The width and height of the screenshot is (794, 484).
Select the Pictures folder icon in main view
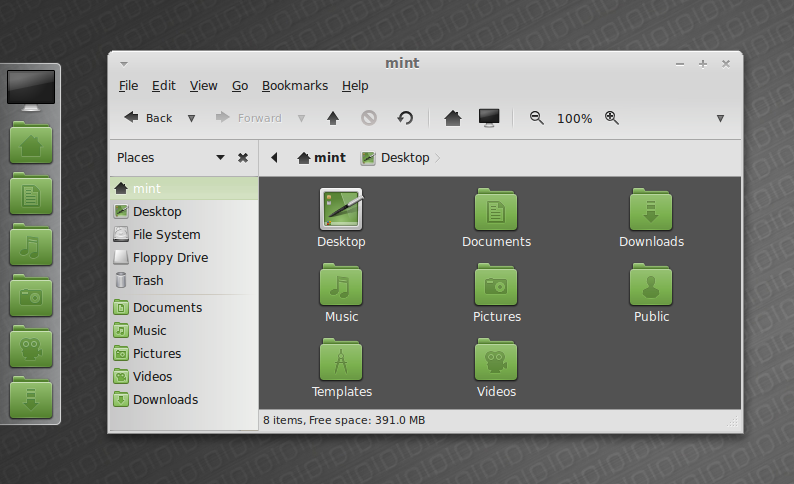click(496, 284)
